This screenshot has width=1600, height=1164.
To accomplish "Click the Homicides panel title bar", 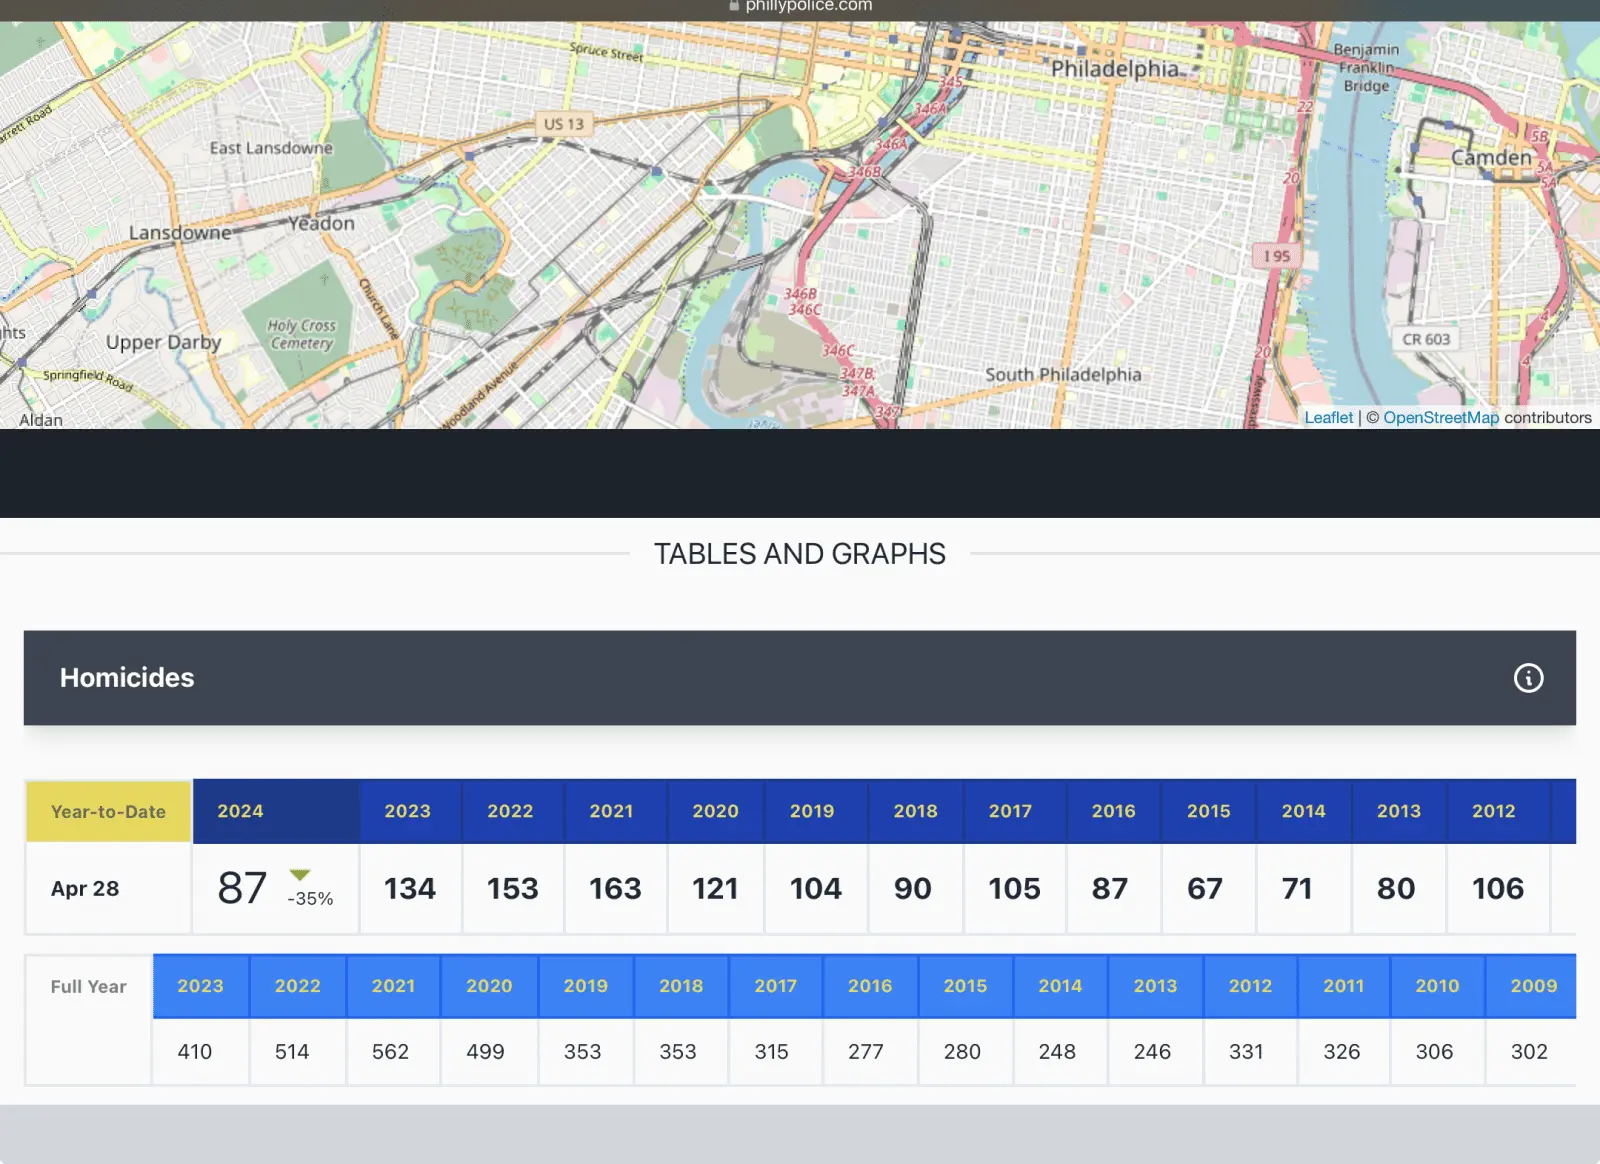I will click(x=799, y=678).
